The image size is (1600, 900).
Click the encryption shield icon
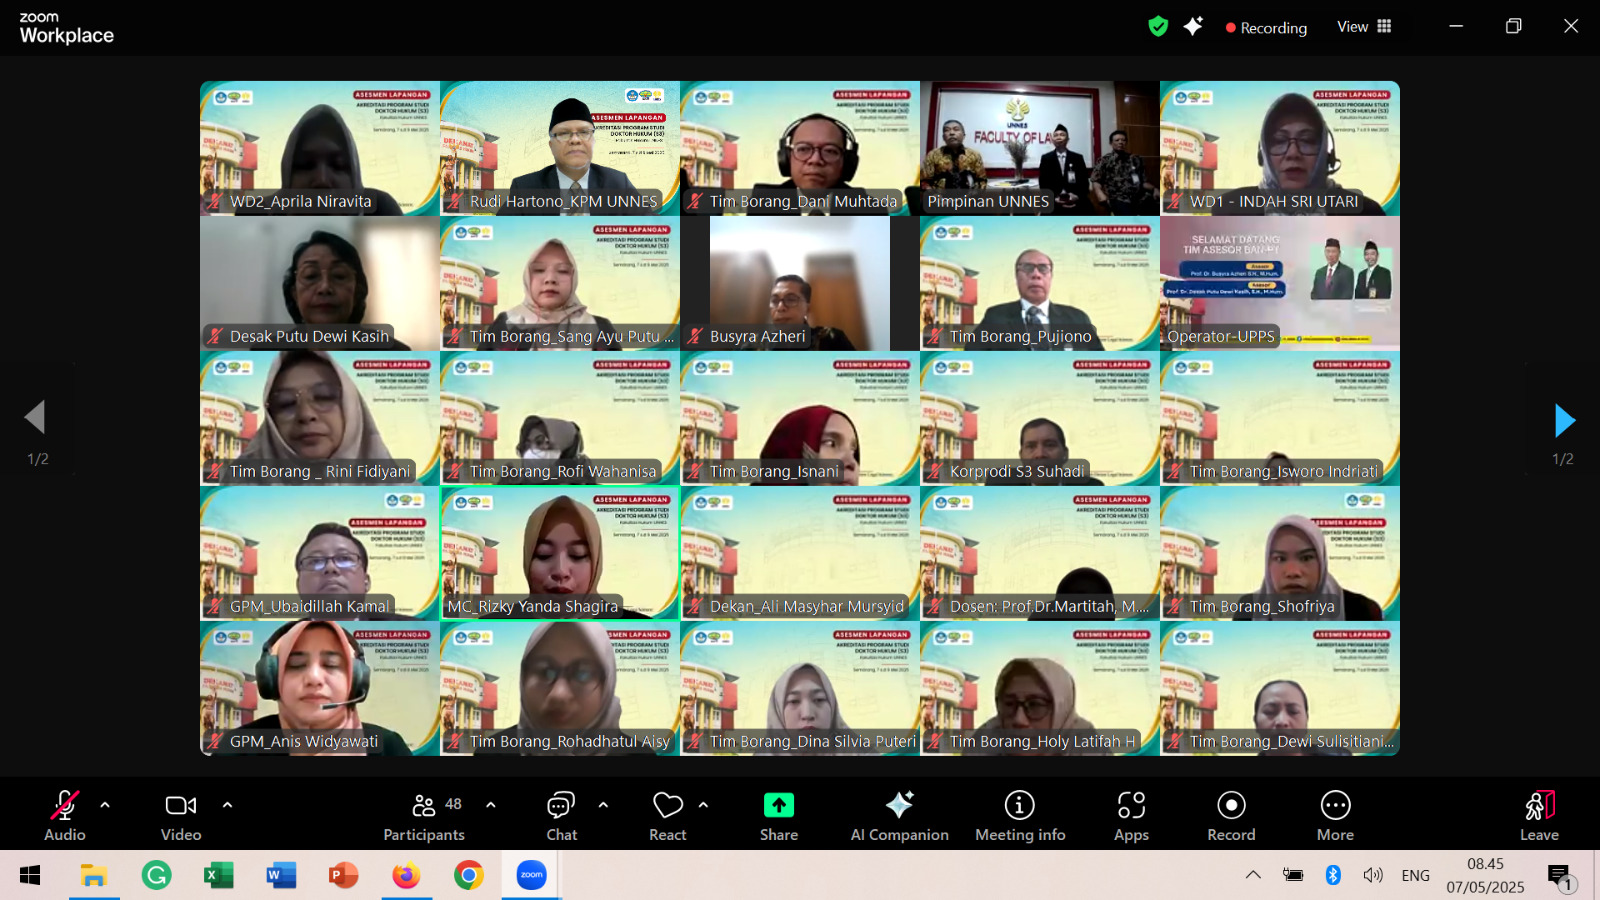coord(1158,27)
